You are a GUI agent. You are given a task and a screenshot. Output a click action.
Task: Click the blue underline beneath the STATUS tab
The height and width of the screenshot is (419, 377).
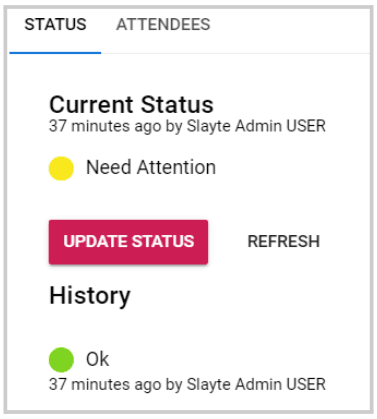55,52
